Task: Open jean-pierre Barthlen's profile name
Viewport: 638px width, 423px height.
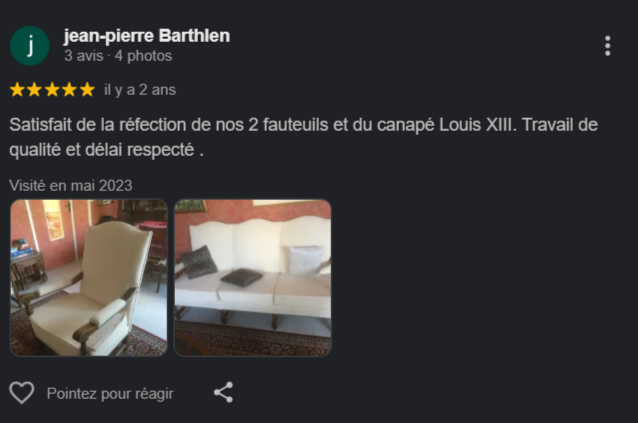Action: coord(147,36)
